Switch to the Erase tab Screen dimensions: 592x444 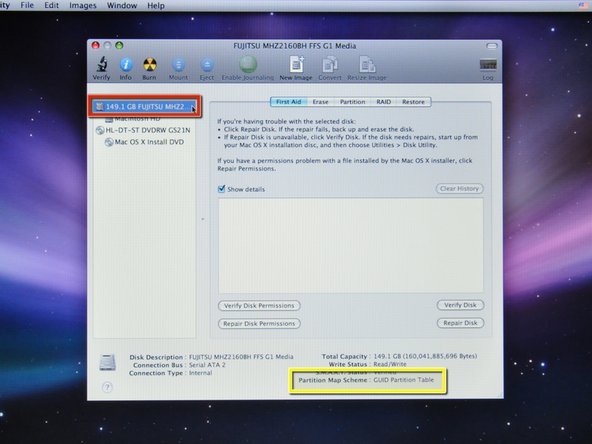[x=321, y=102]
